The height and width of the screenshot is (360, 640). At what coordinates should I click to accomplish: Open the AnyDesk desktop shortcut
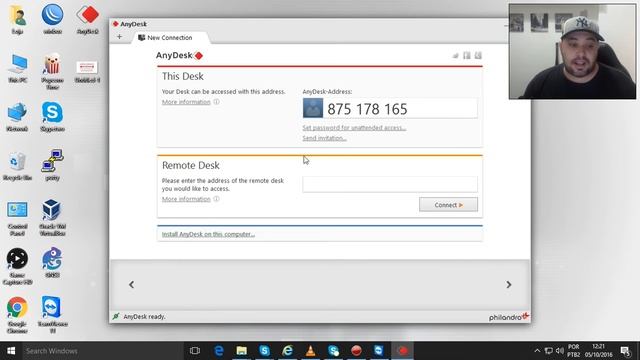tap(87, 19)
